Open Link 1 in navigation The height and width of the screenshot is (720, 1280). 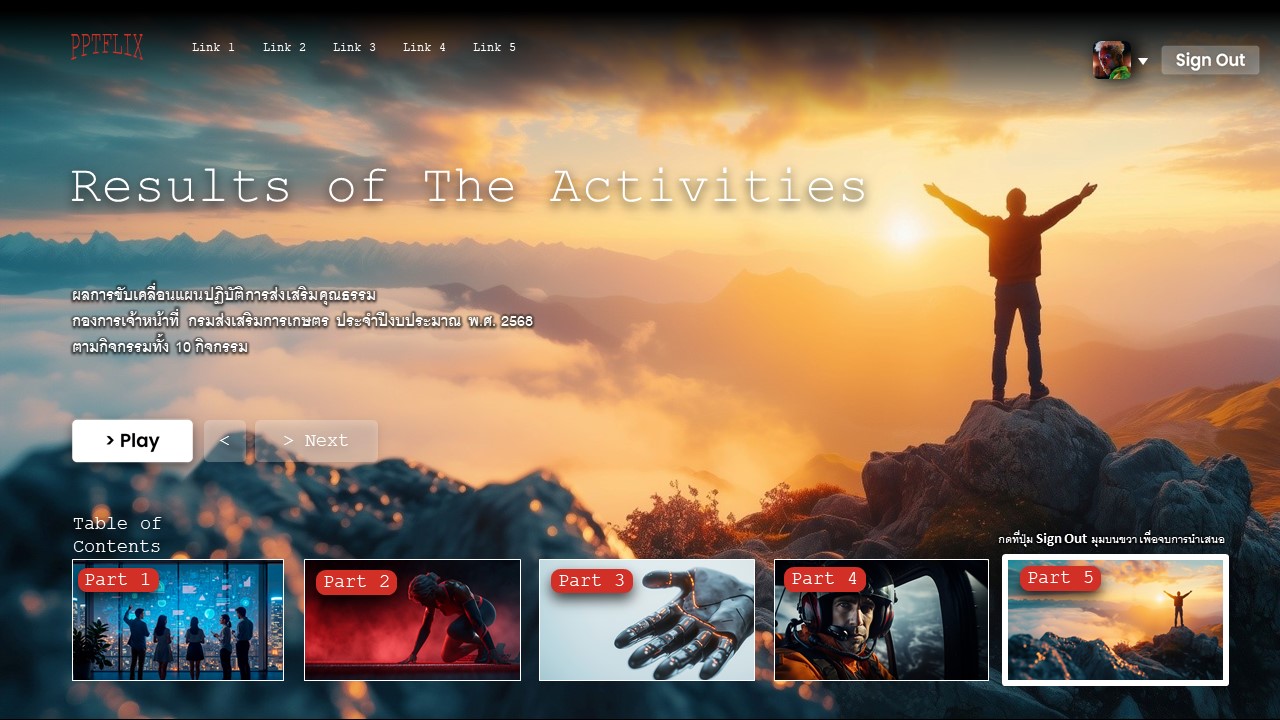[x=213, y=47]
